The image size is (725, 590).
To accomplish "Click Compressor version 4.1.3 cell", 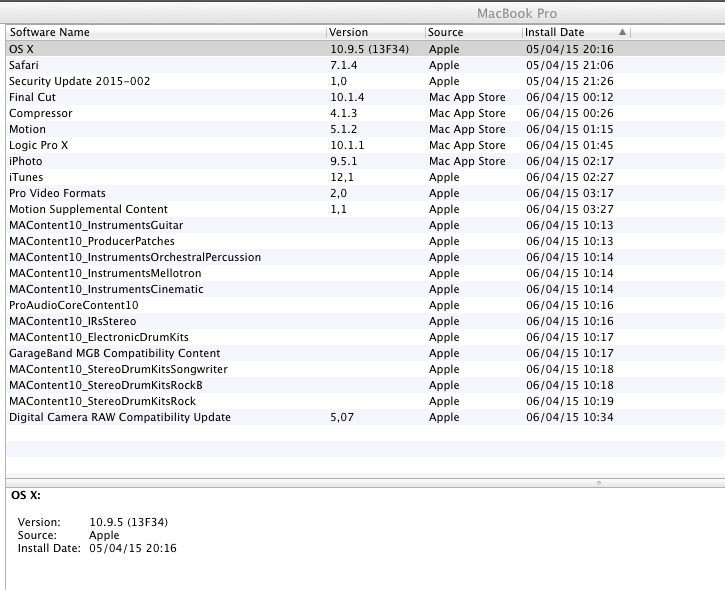I will [x=344, y=113].
